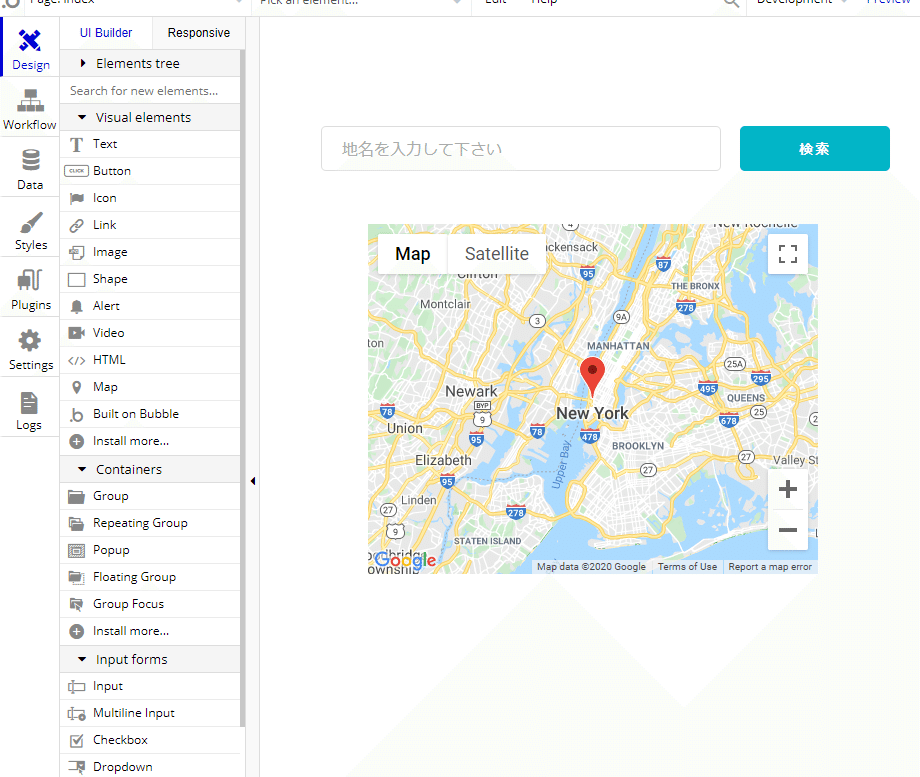Select the Image element
920x777 pixels.
pyautogui.click(x=150, y=252)
